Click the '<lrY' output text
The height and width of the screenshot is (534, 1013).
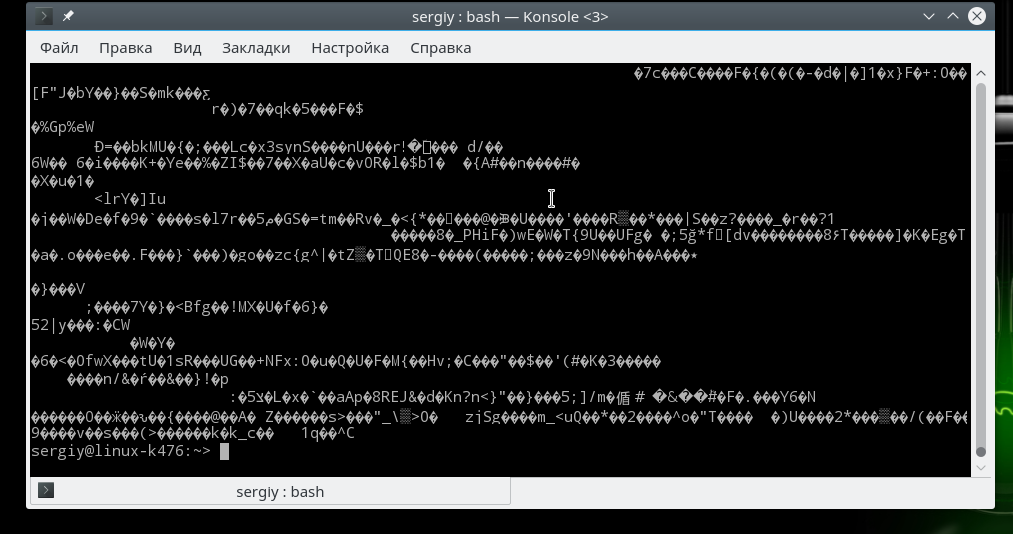130,199
